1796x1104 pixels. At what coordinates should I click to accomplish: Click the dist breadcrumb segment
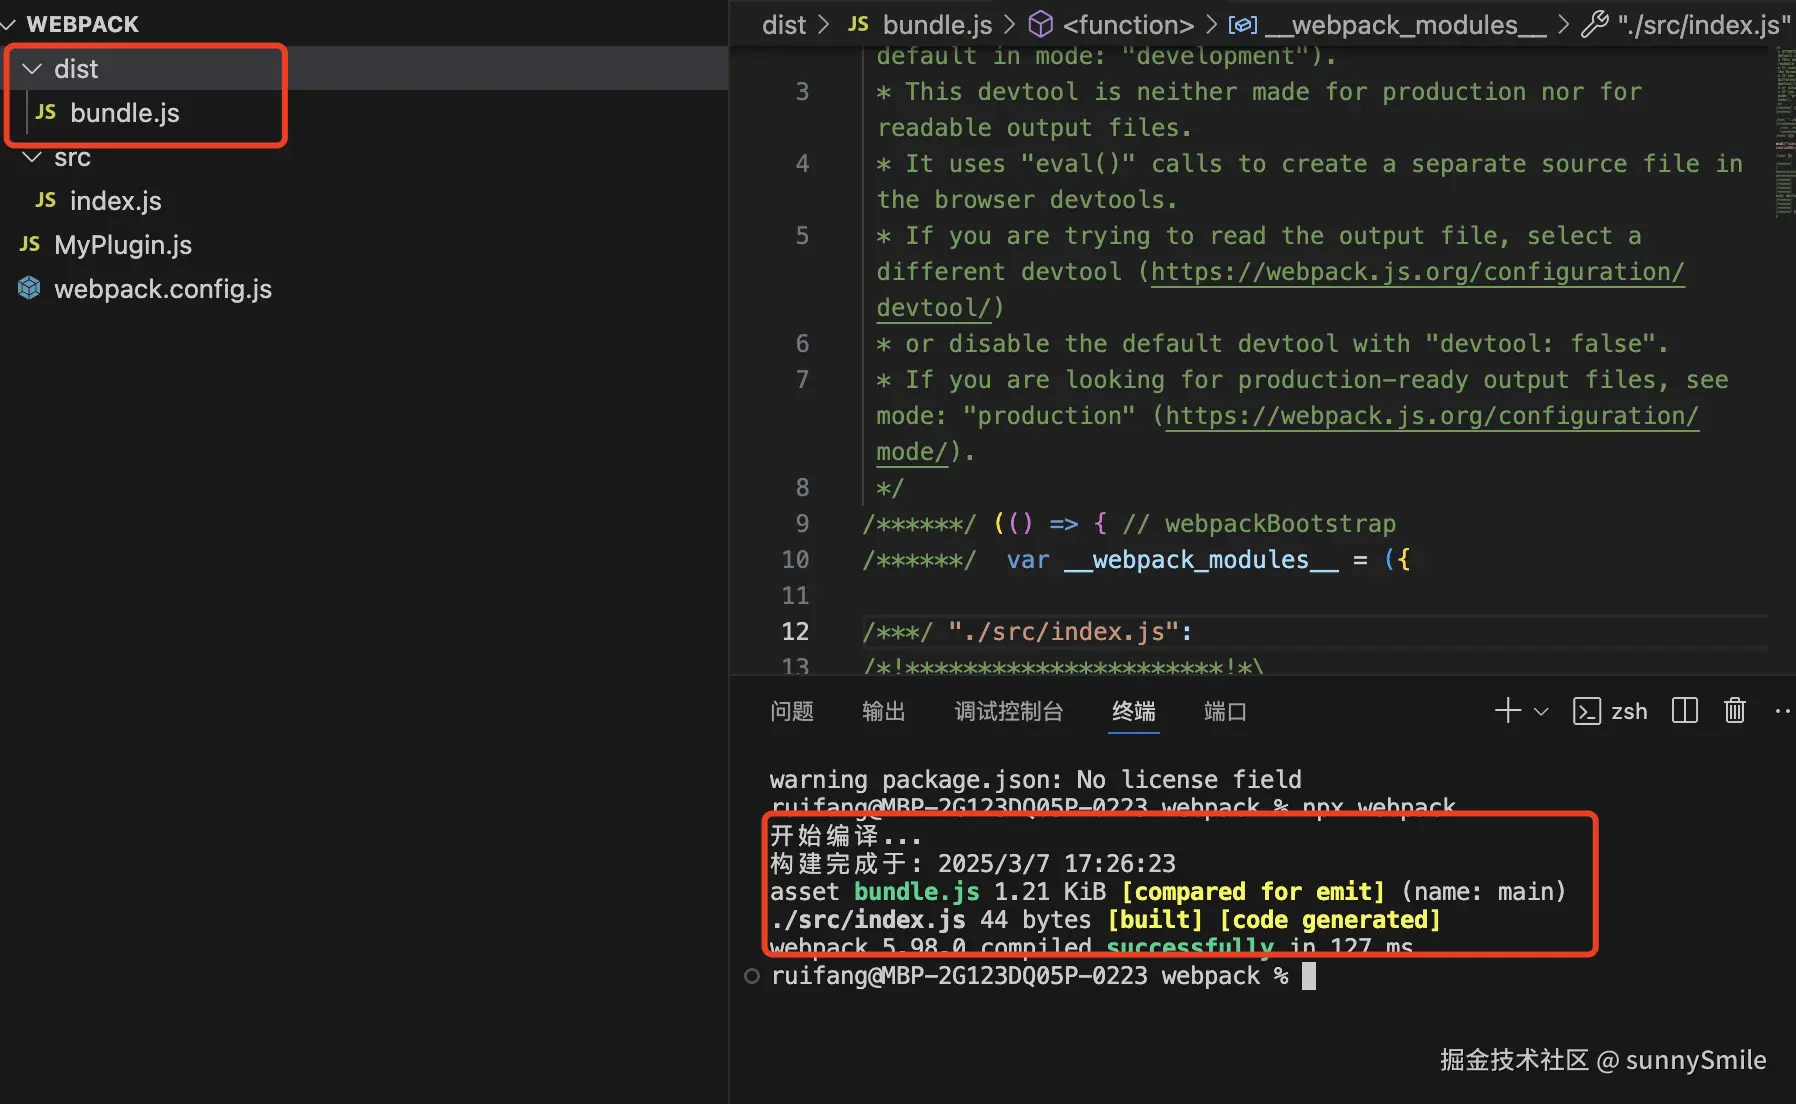click(784, 25)
